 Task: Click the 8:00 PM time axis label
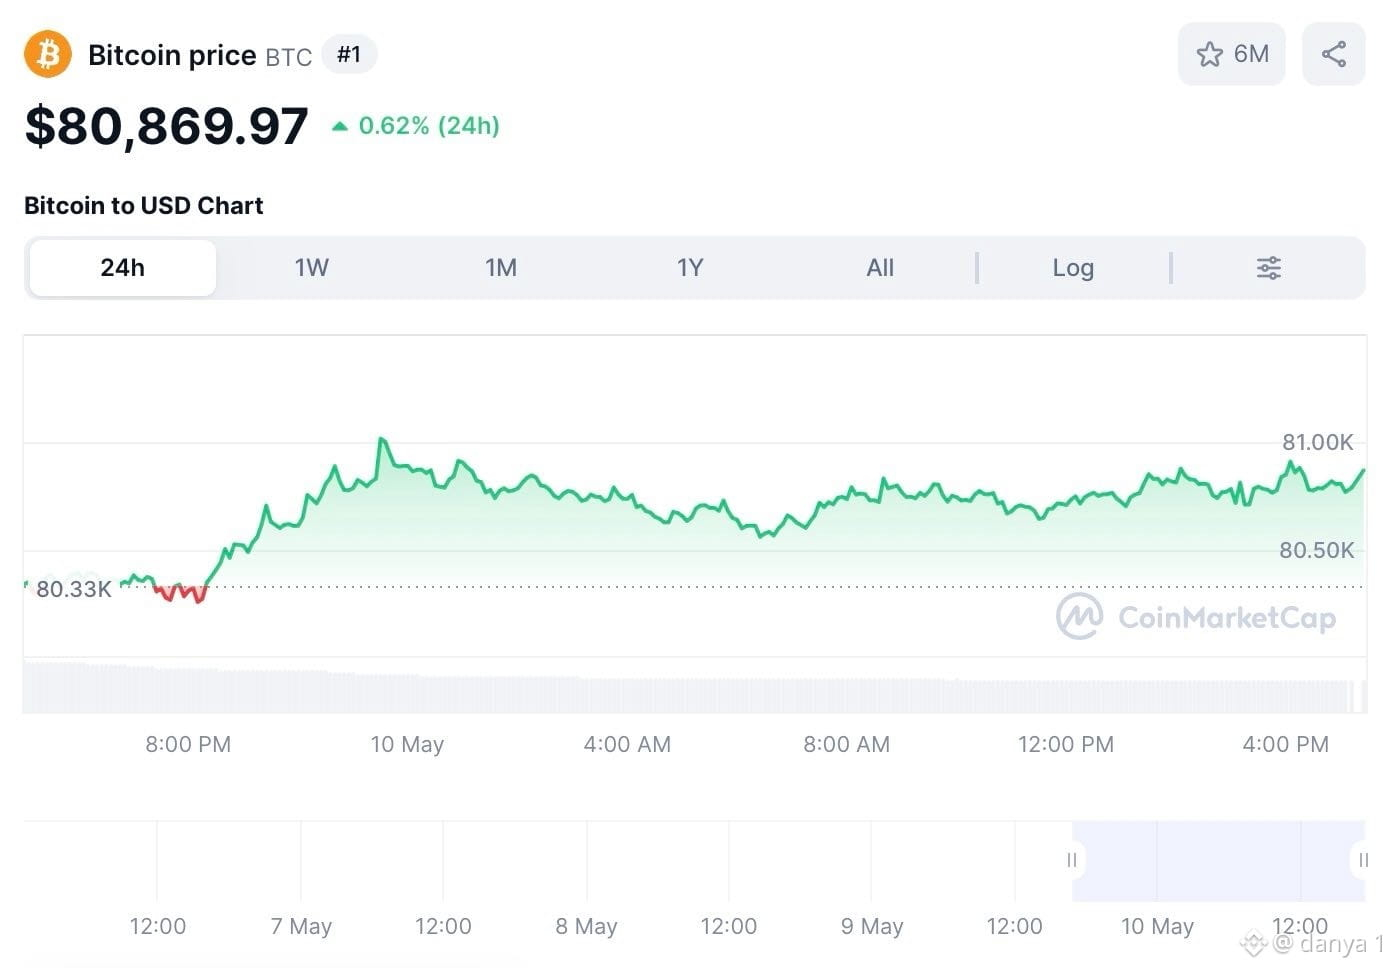tap(188, 744)
